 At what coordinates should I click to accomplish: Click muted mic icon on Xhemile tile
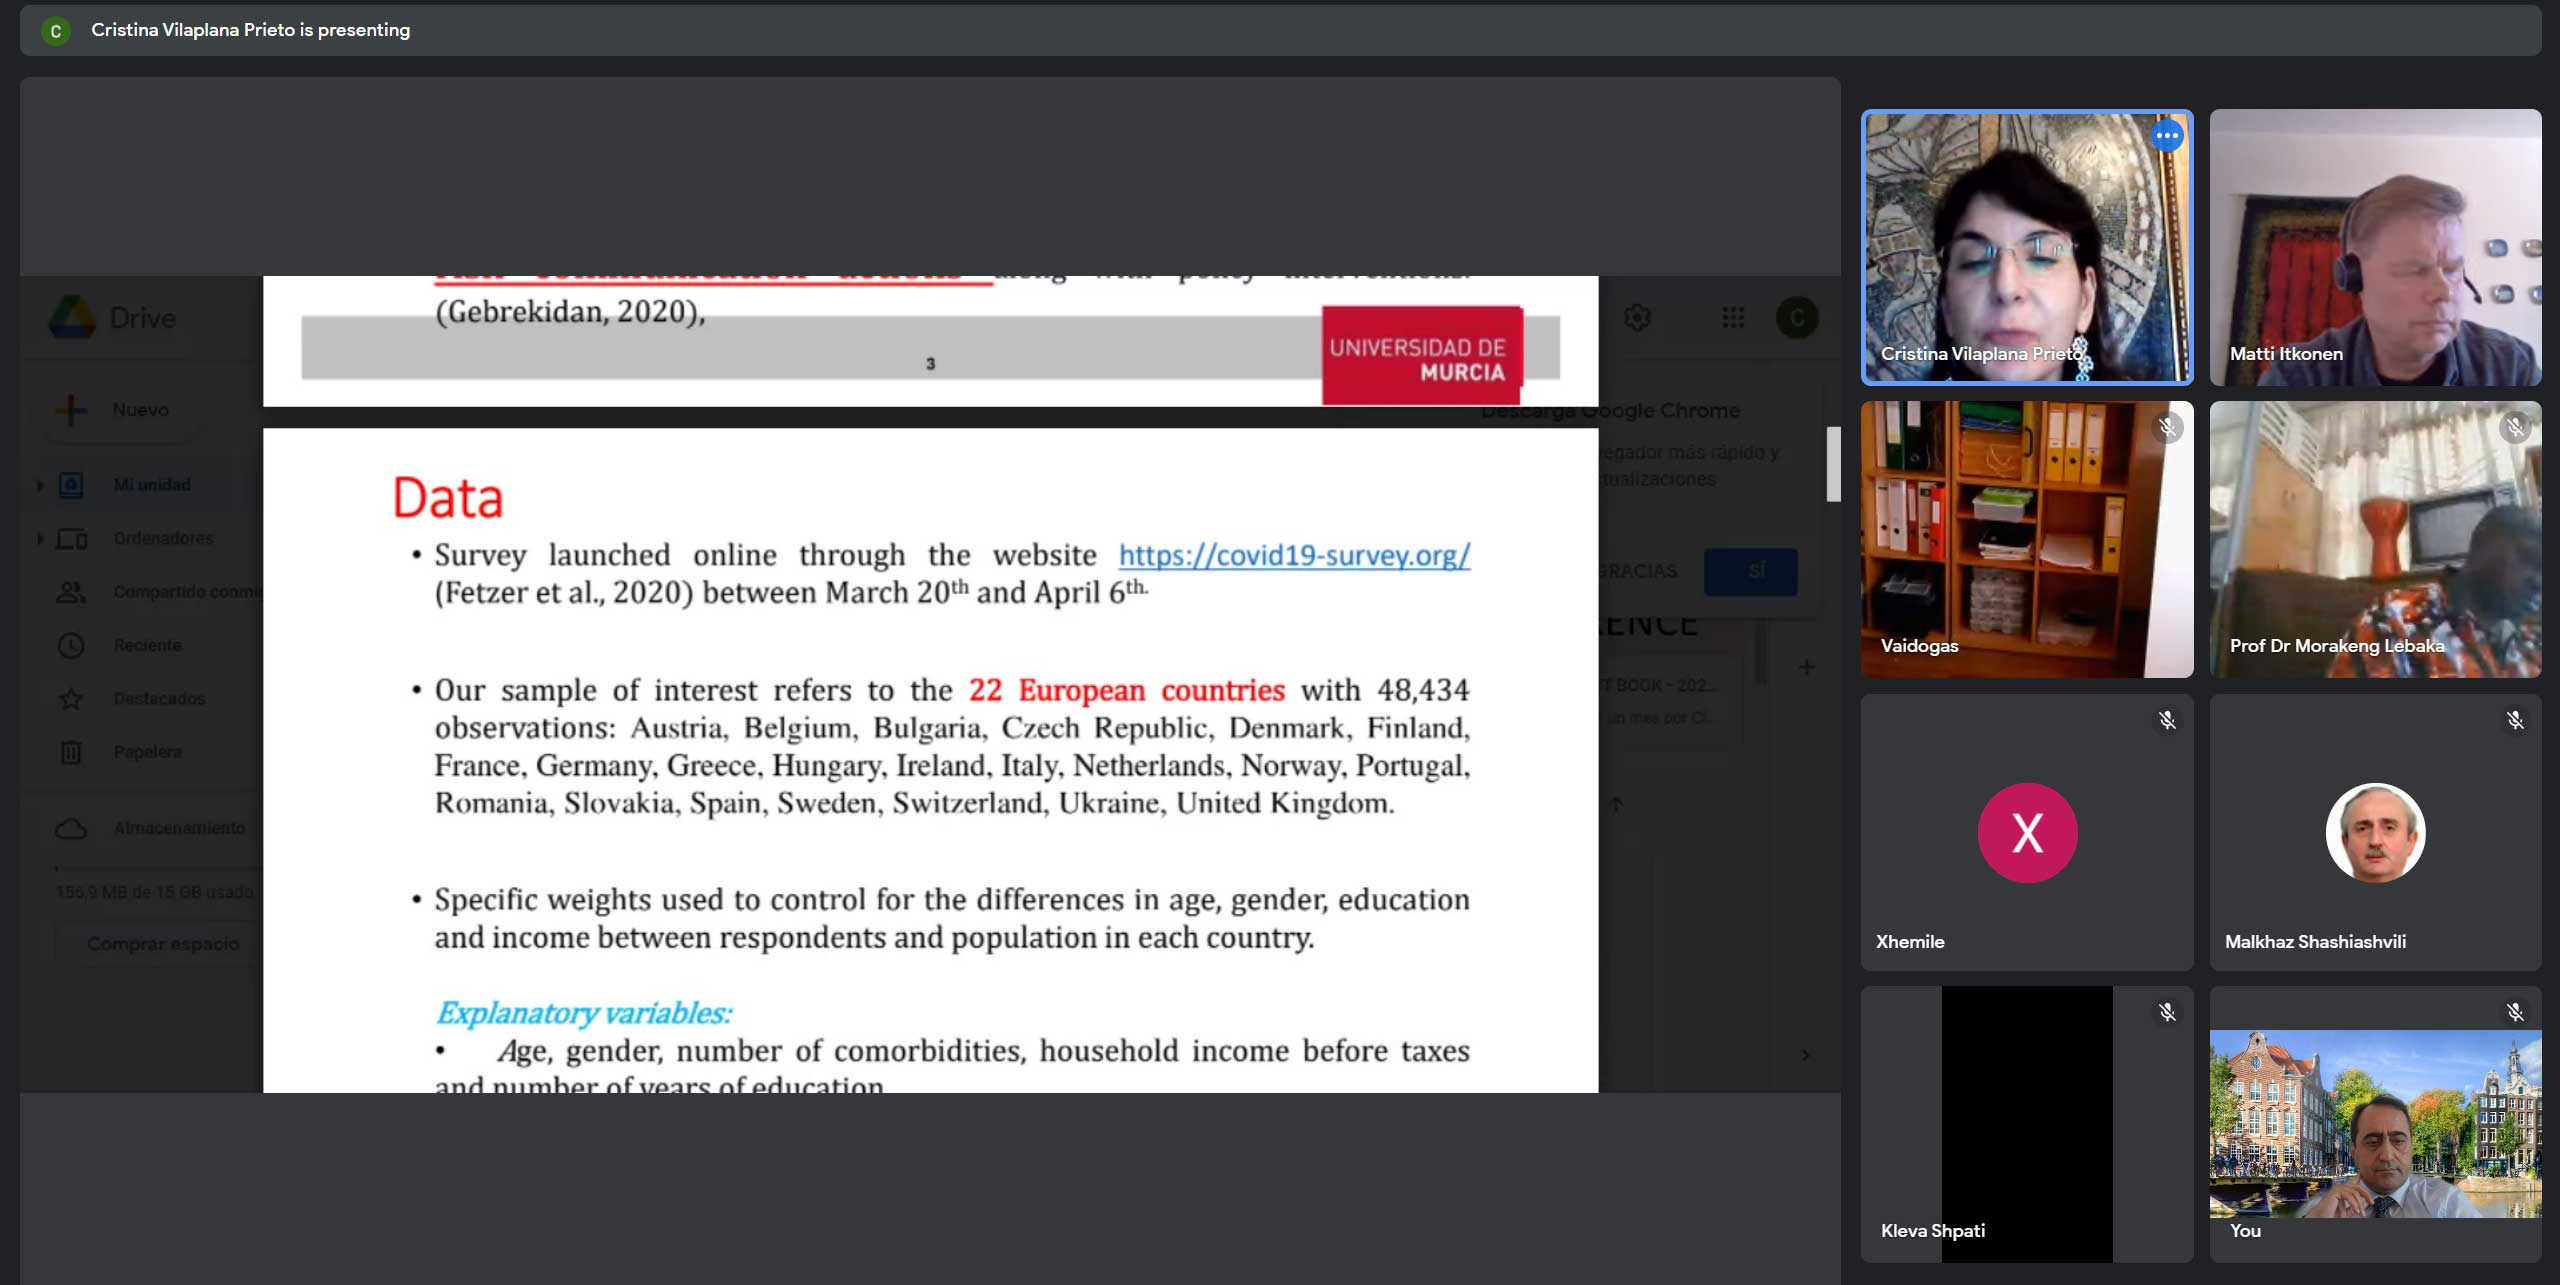(2166, 720)
